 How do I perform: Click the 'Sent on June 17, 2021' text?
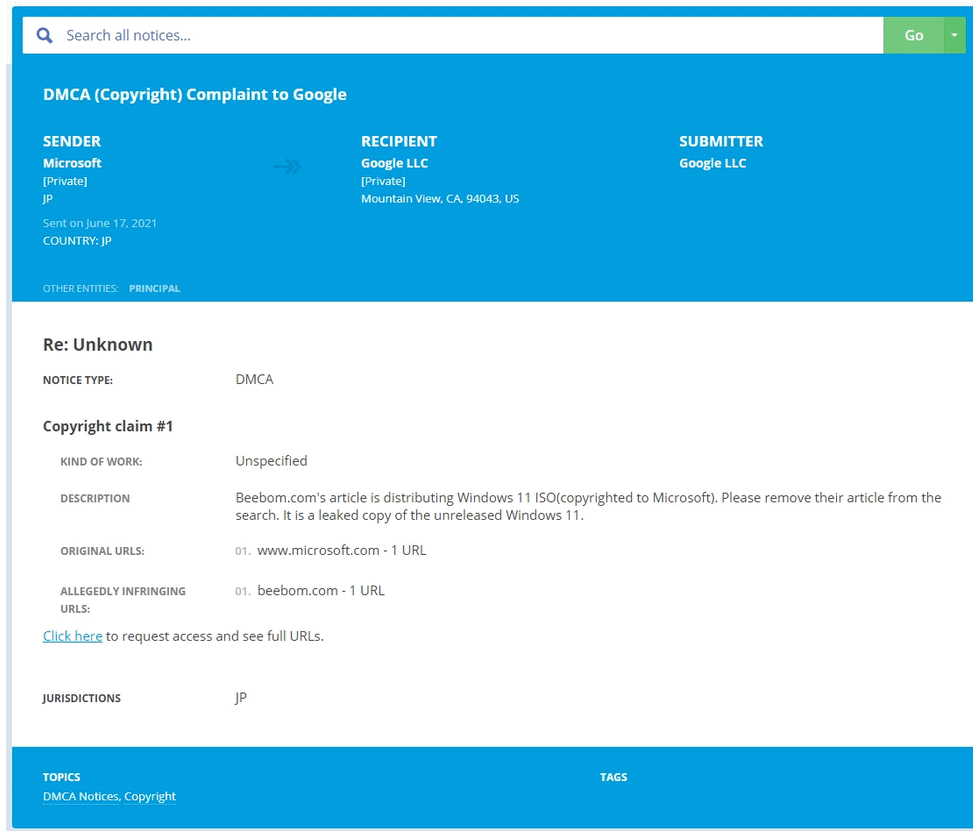(100, 223)
